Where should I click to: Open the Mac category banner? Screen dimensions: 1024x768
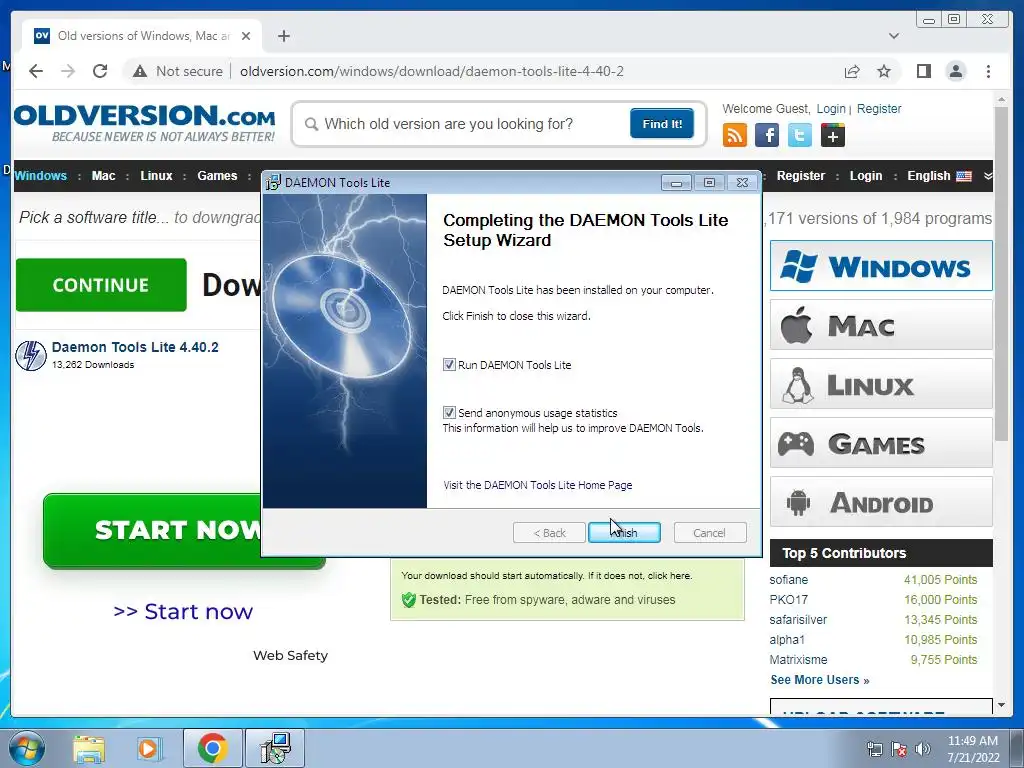(x=881, y=325)
